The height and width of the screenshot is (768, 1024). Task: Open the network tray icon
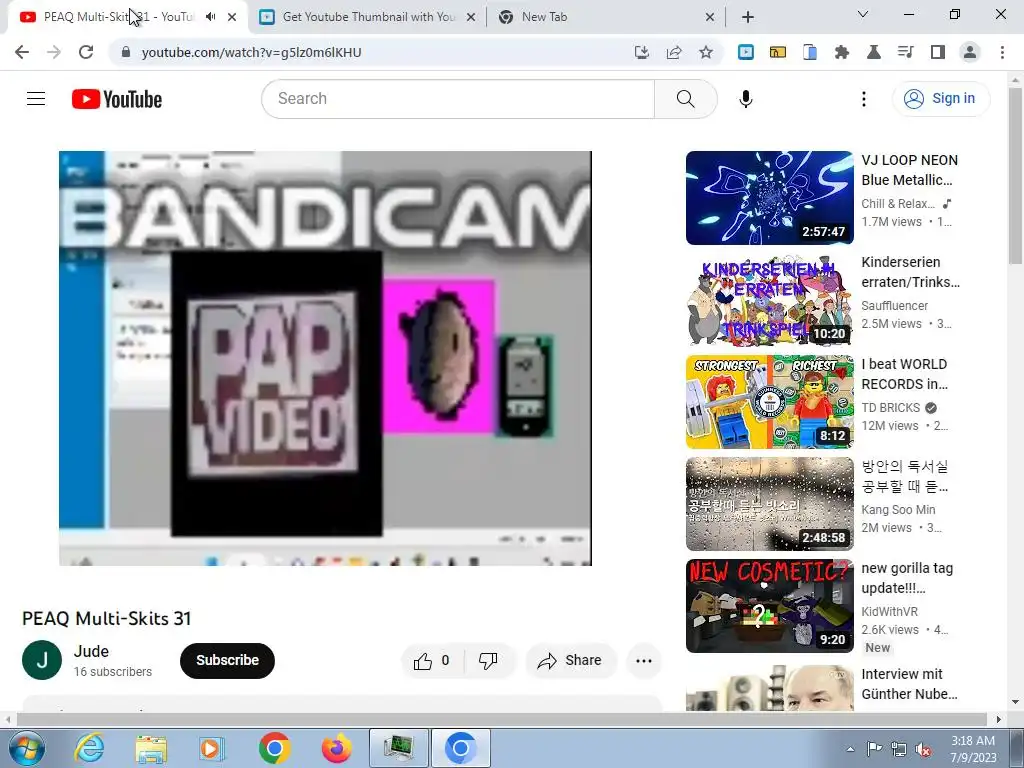[899, 749]
